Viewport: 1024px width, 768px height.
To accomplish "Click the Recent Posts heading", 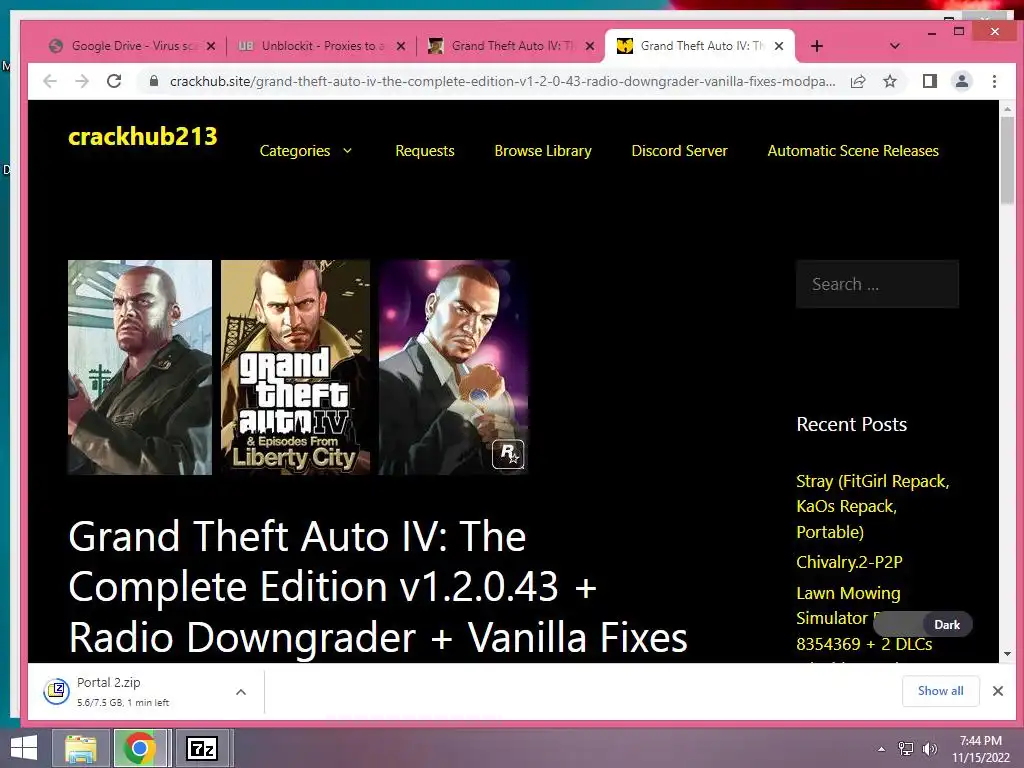I will pos(852,424).
